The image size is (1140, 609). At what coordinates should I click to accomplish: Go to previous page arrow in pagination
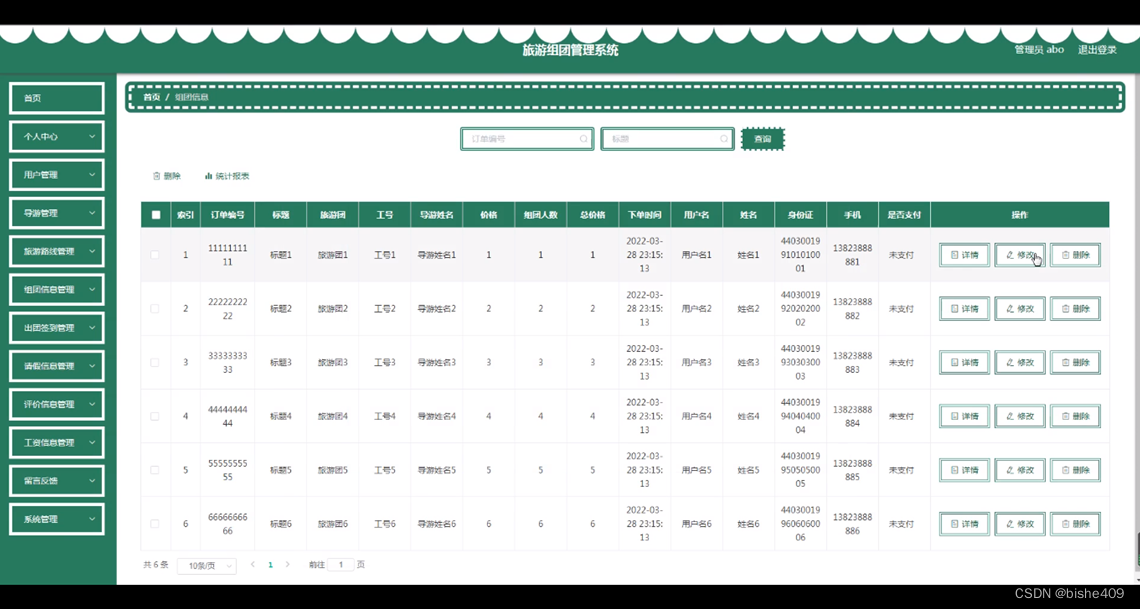(x=253, y=565)
